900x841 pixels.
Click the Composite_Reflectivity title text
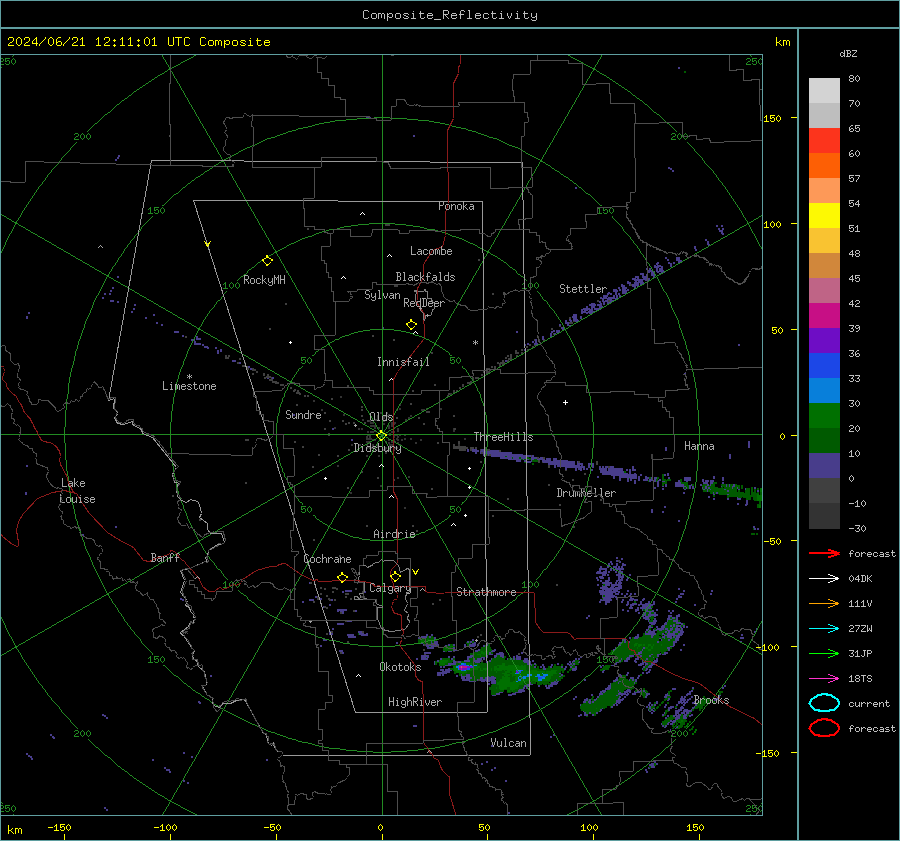coord(449,15)
